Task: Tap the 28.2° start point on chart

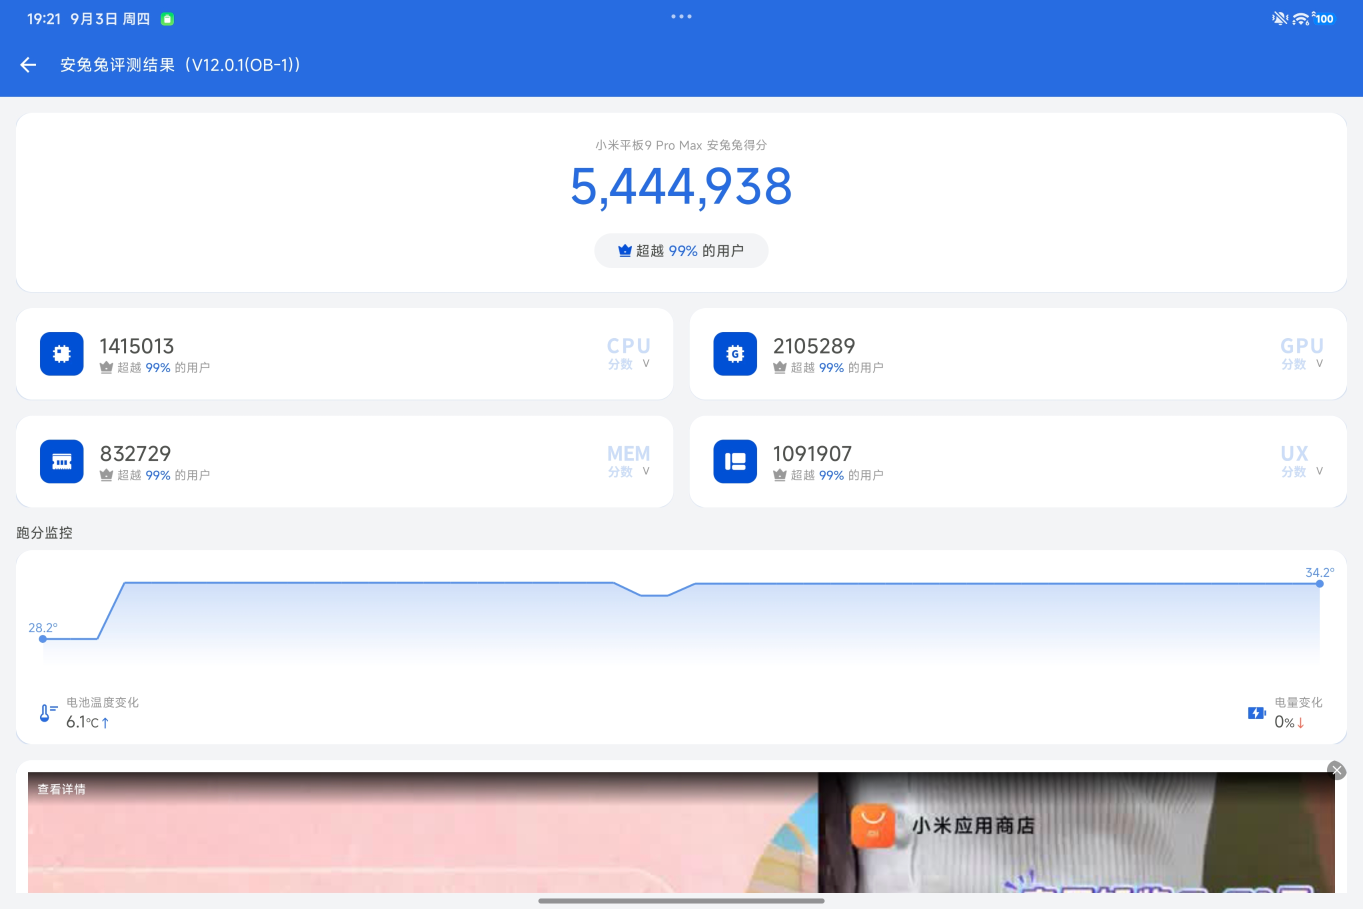Action: click(x=43, y=638)
